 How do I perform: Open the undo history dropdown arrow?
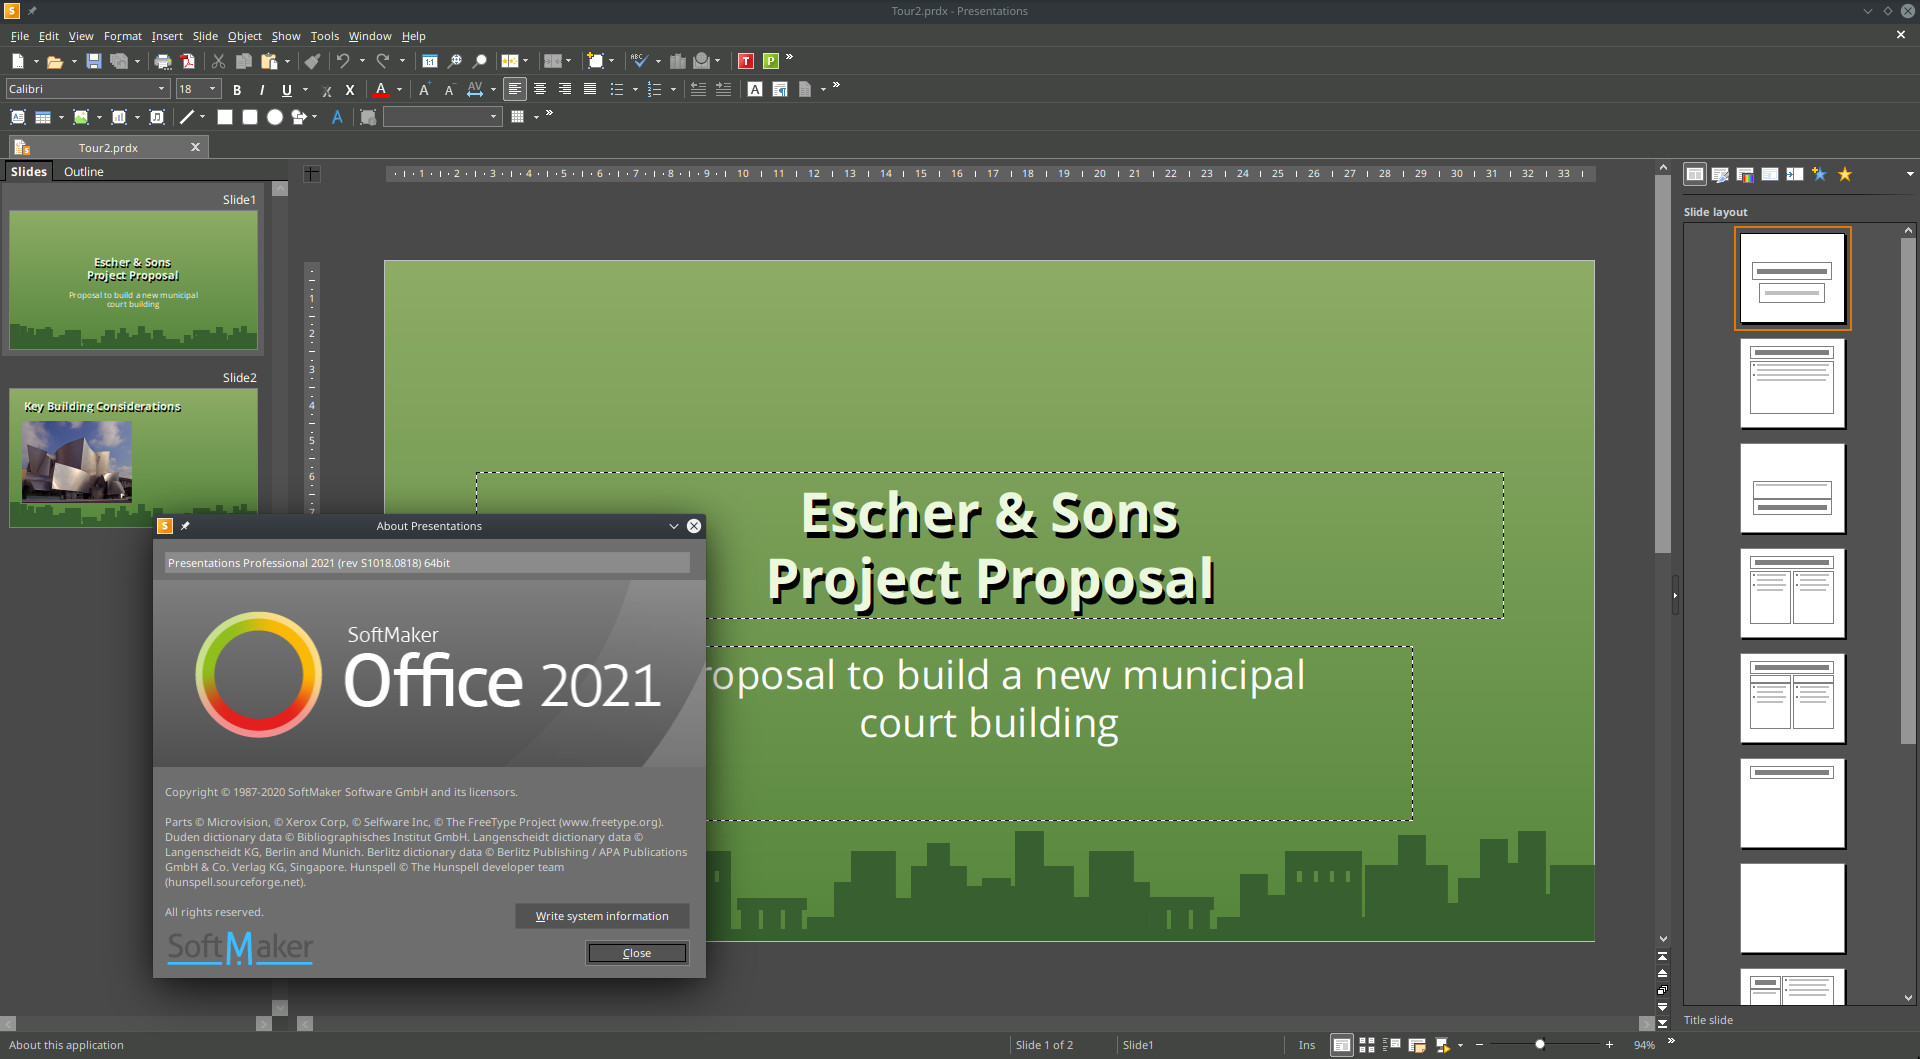coord(362,61)
